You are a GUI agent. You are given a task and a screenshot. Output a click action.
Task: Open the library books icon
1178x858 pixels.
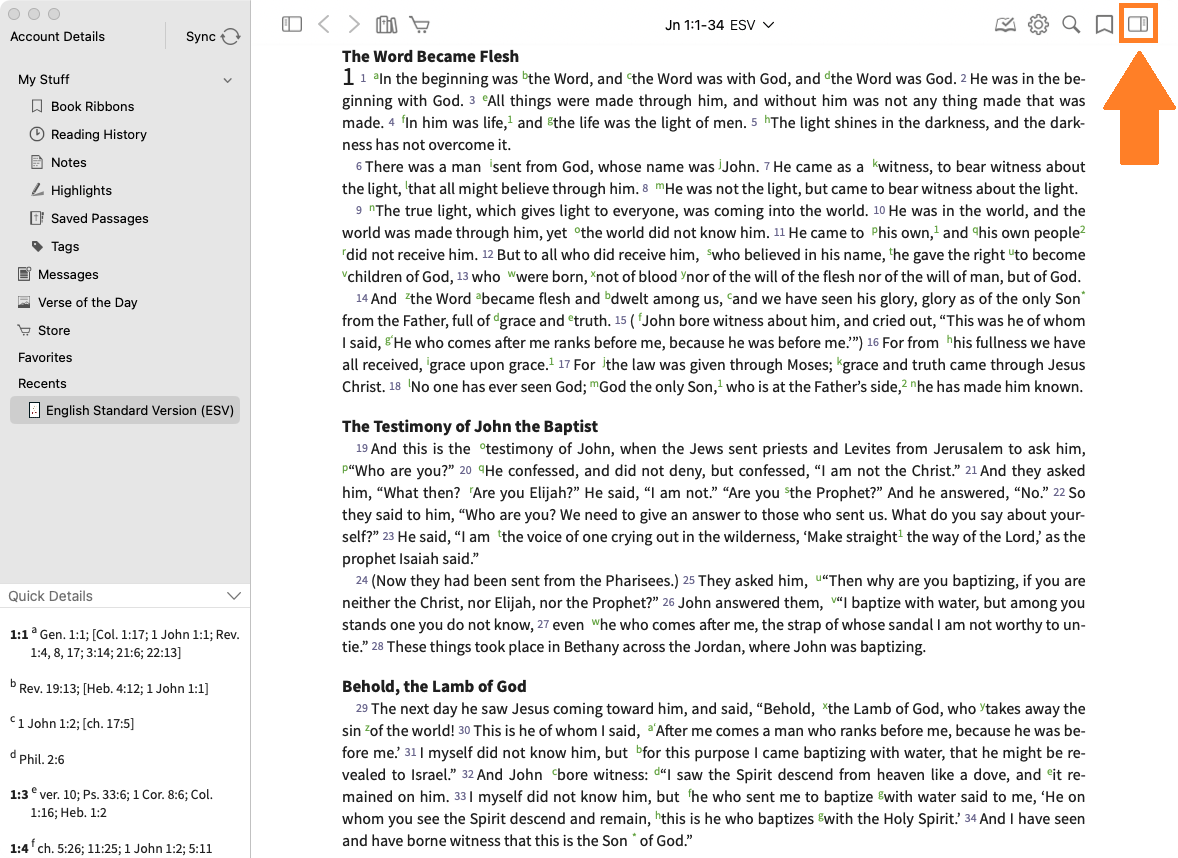pyautogui.click(x=386, y=25)
